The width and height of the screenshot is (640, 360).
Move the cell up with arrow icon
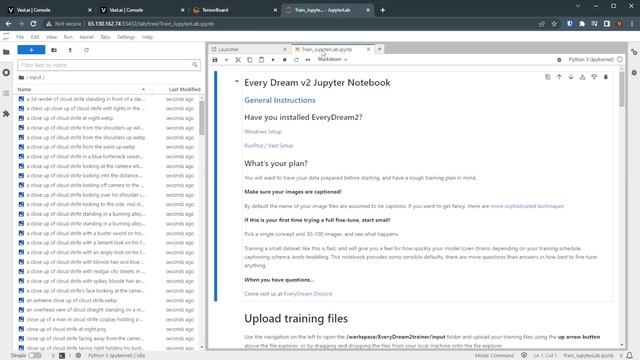(x=559, y=77)
